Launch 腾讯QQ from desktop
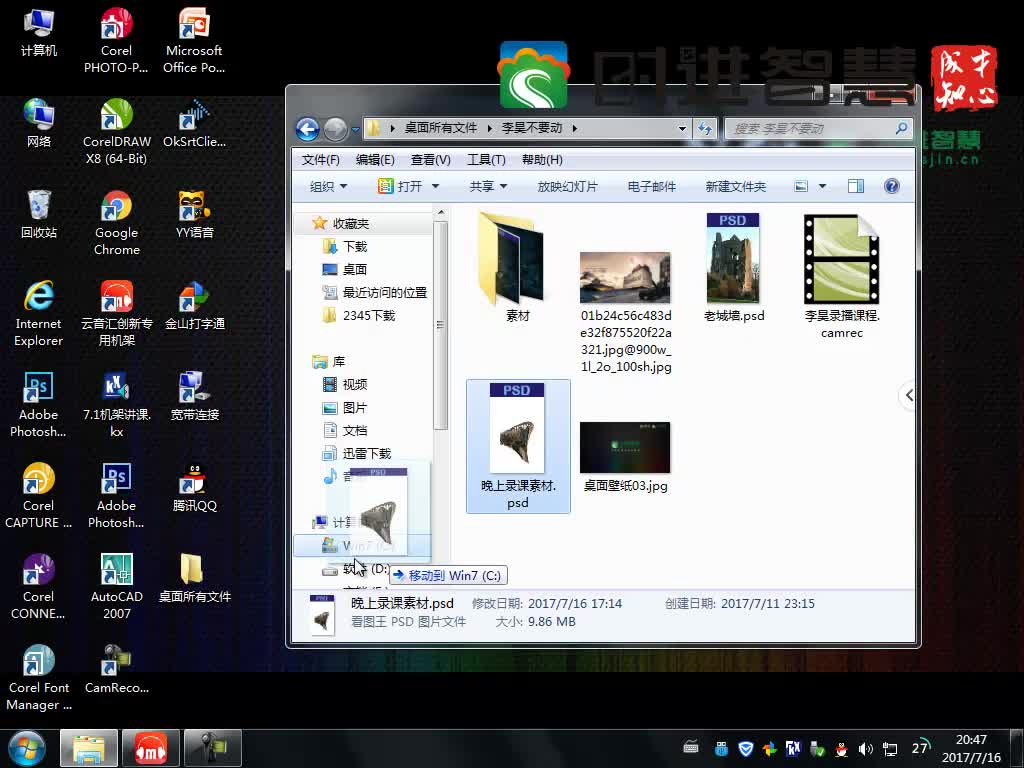This screenshot has height=768, width=1024. point(194,487)
